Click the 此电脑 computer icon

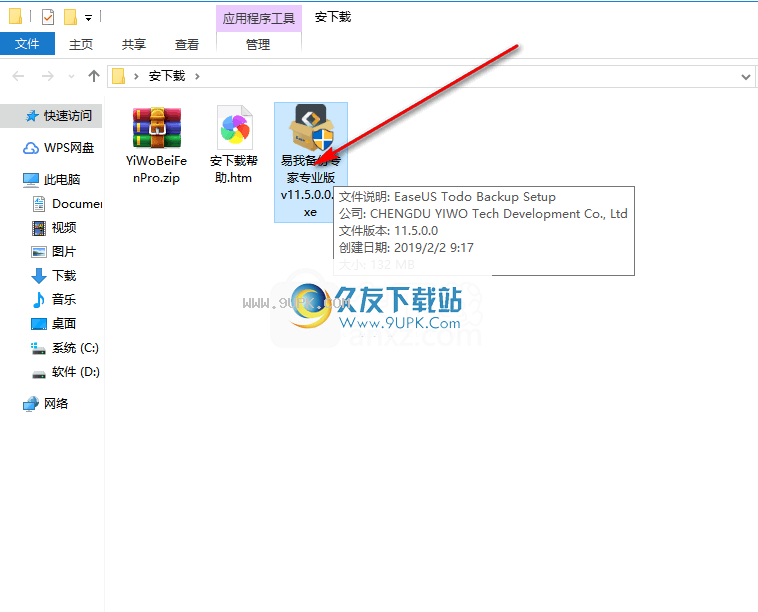pyautogui.click(x=30, y=180)
